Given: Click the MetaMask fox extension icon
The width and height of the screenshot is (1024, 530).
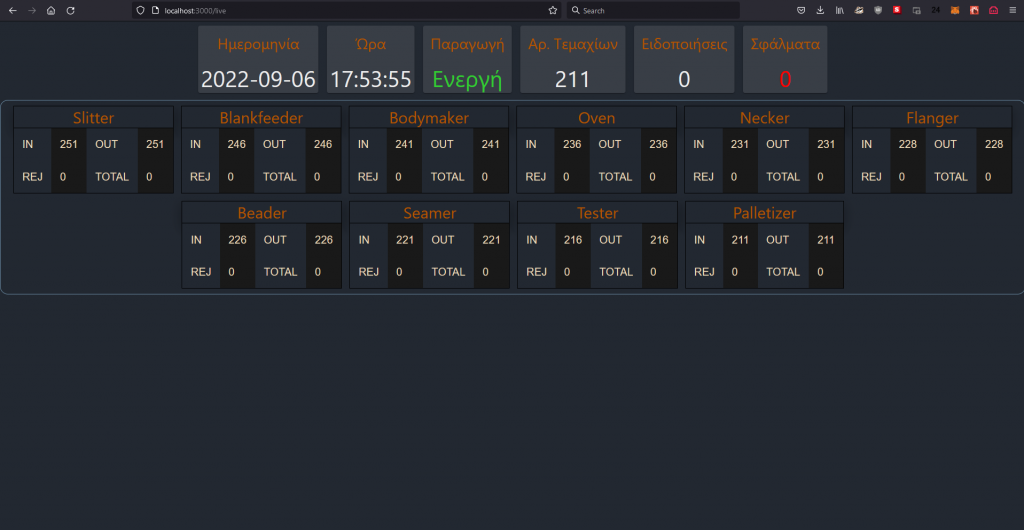Looking at the screenshot, I should click(955, 10).
